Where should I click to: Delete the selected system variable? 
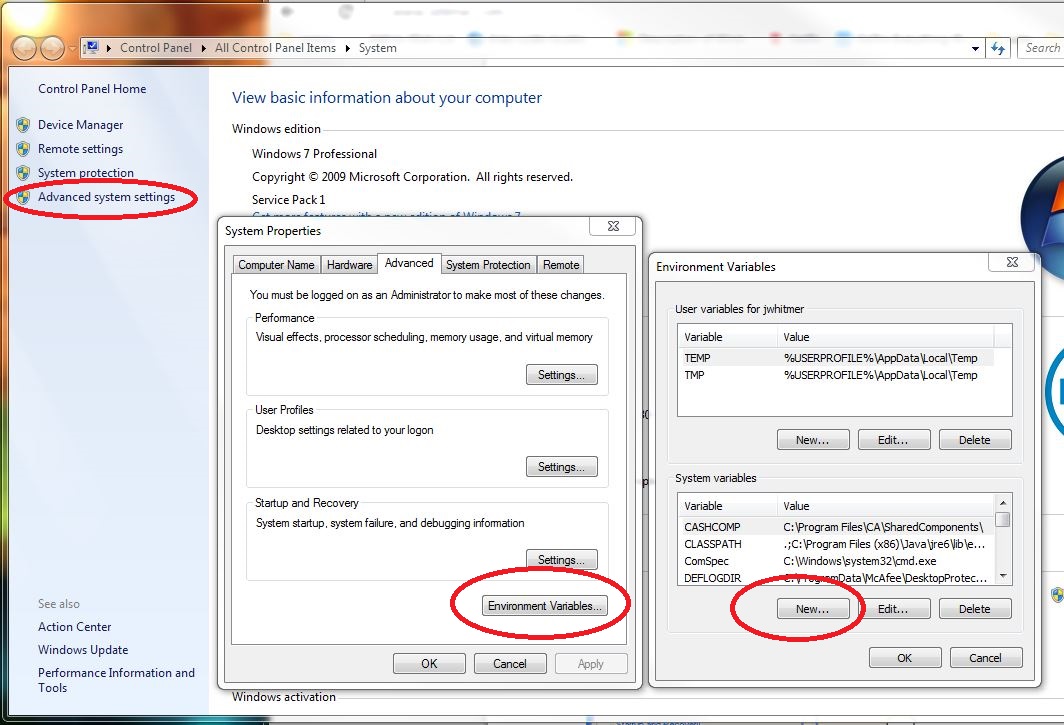pyautogui.click(x=975, y=609)
